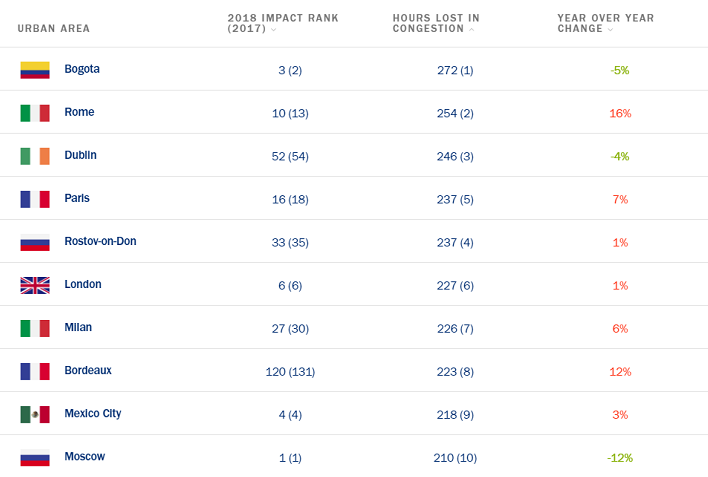The height and width of the screenshot is (477, 708).
Task: Click the UK flag icon next to London
Action: point(35,285)
